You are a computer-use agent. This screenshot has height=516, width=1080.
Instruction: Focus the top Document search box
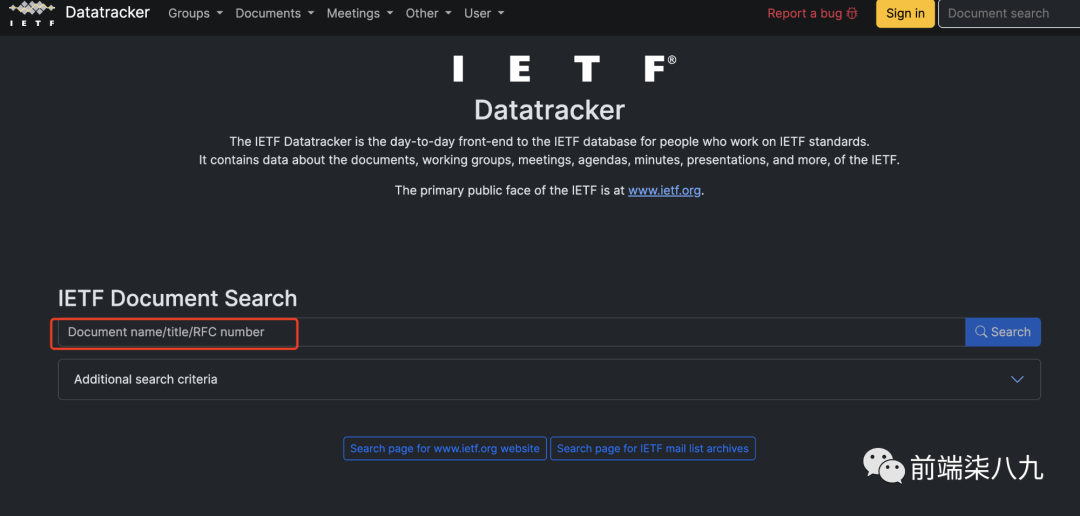click(x=1009, y=13)
